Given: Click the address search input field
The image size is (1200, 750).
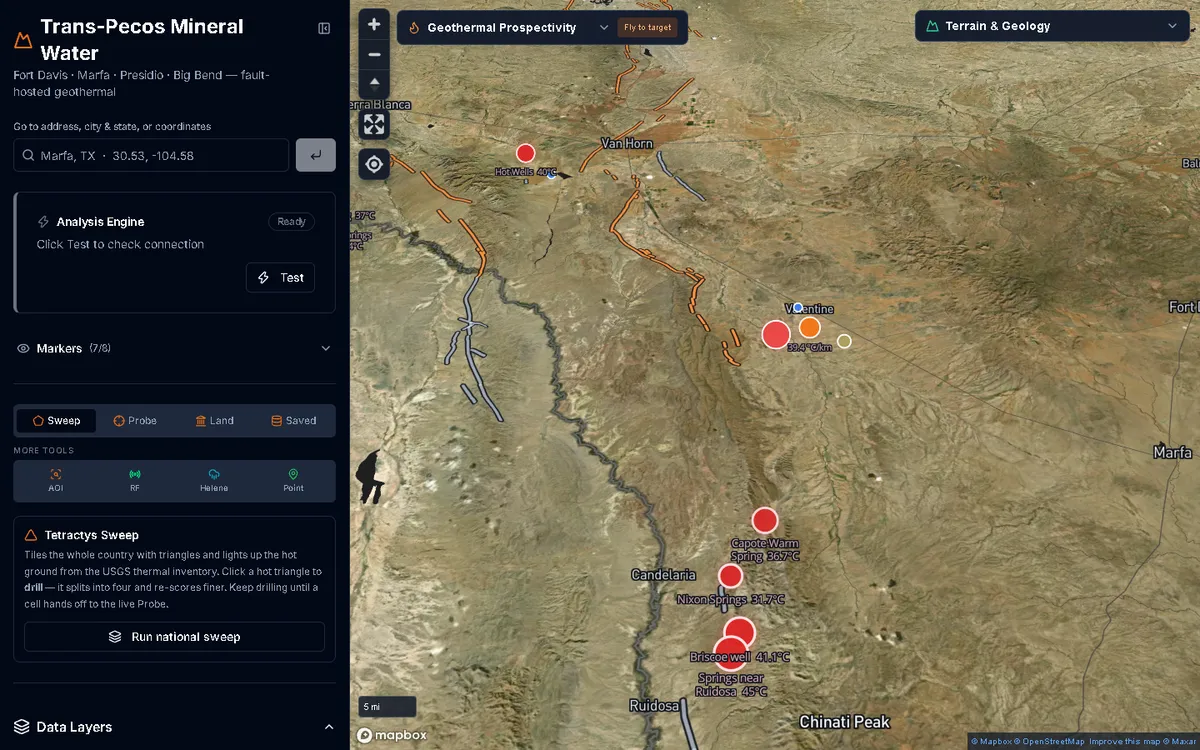Looking at the screenshot, I should (151, 156).
